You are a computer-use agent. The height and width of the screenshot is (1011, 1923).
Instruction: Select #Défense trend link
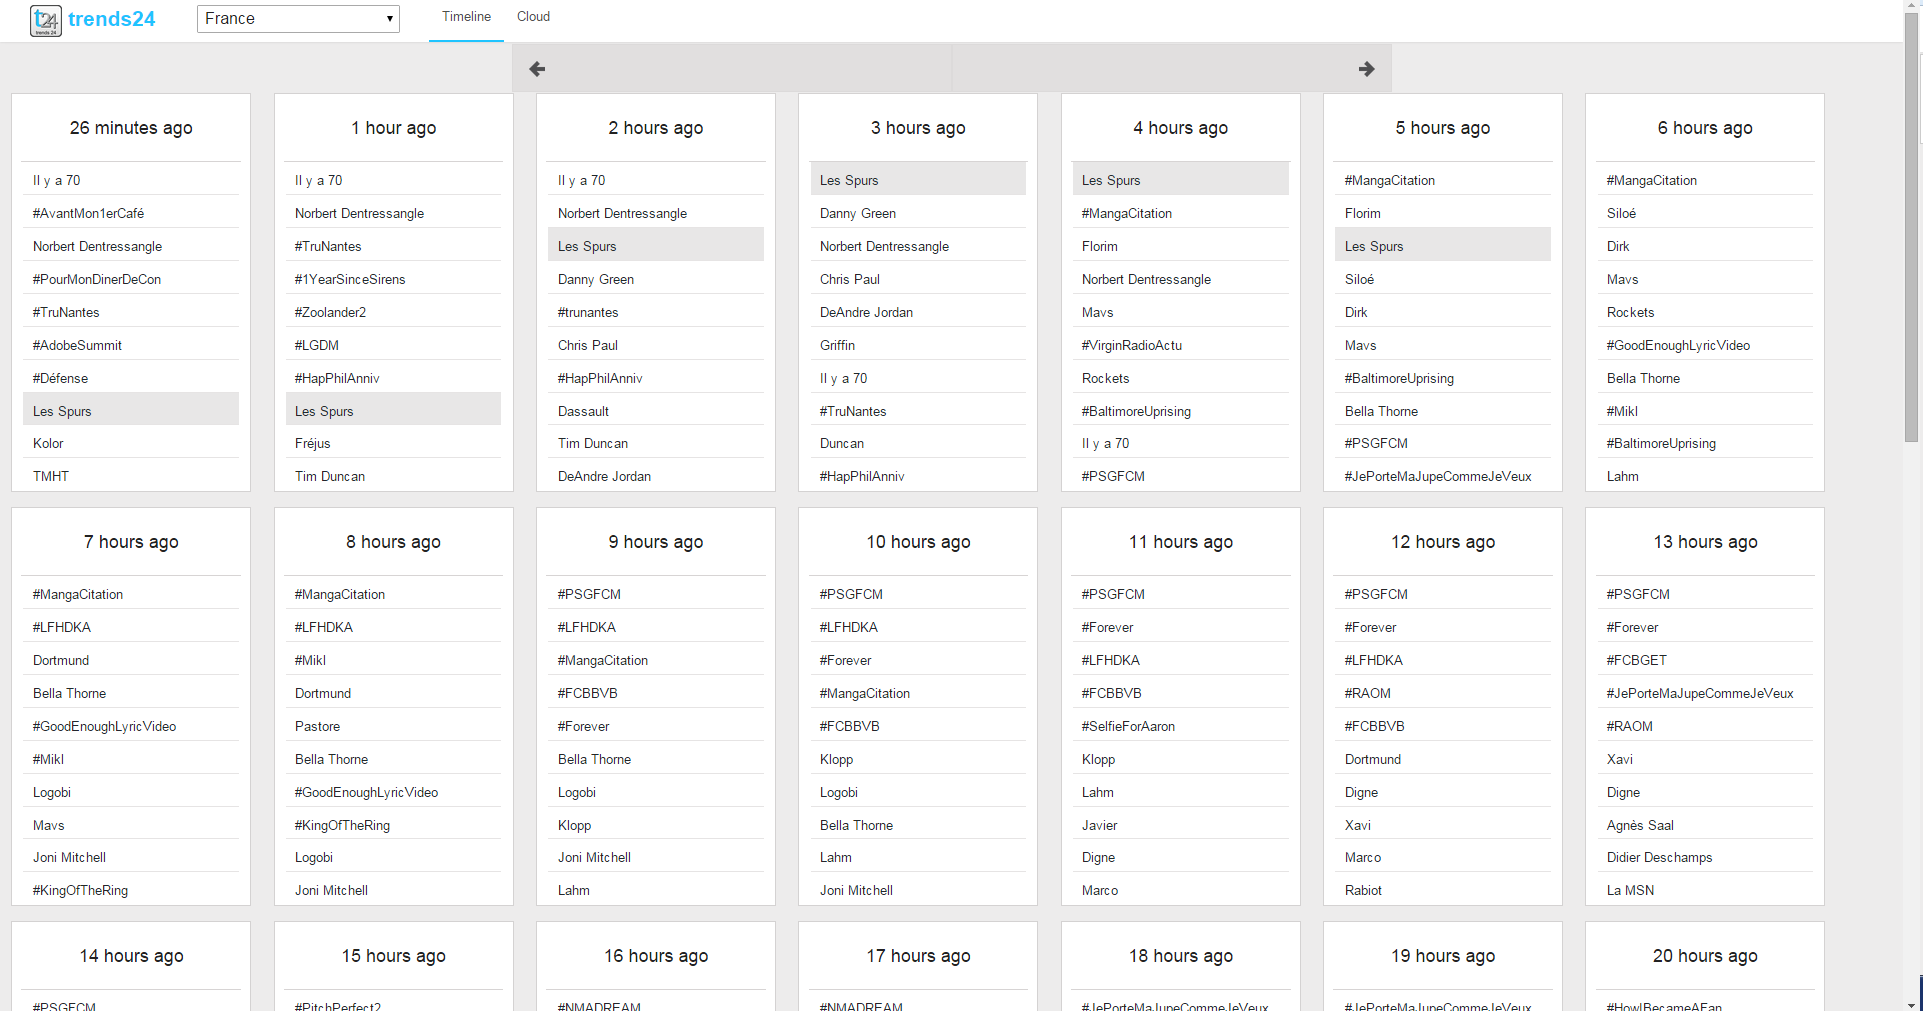[x=60, y=378]
